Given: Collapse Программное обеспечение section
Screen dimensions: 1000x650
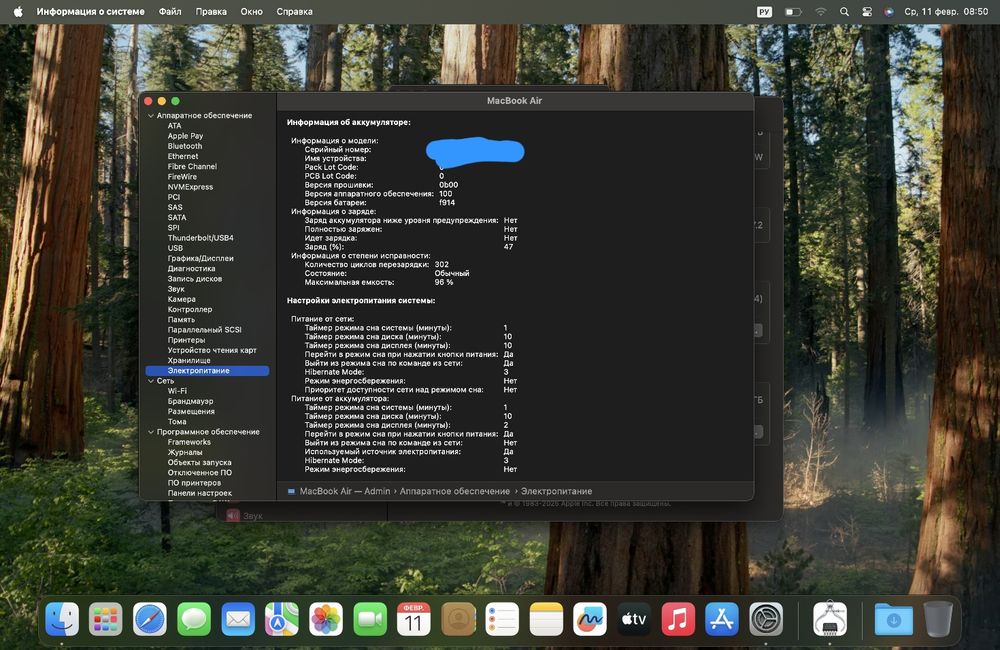Looking at the screenshot, I should coord(151,432).
